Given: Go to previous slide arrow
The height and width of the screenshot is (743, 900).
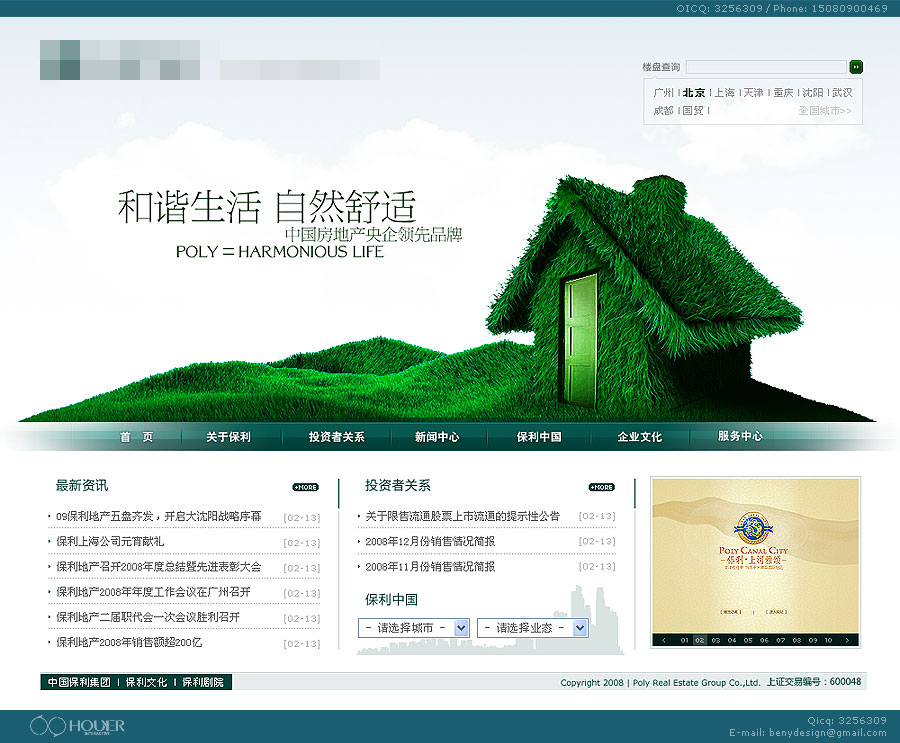Looking at the screenshot, I should (664, 640).
